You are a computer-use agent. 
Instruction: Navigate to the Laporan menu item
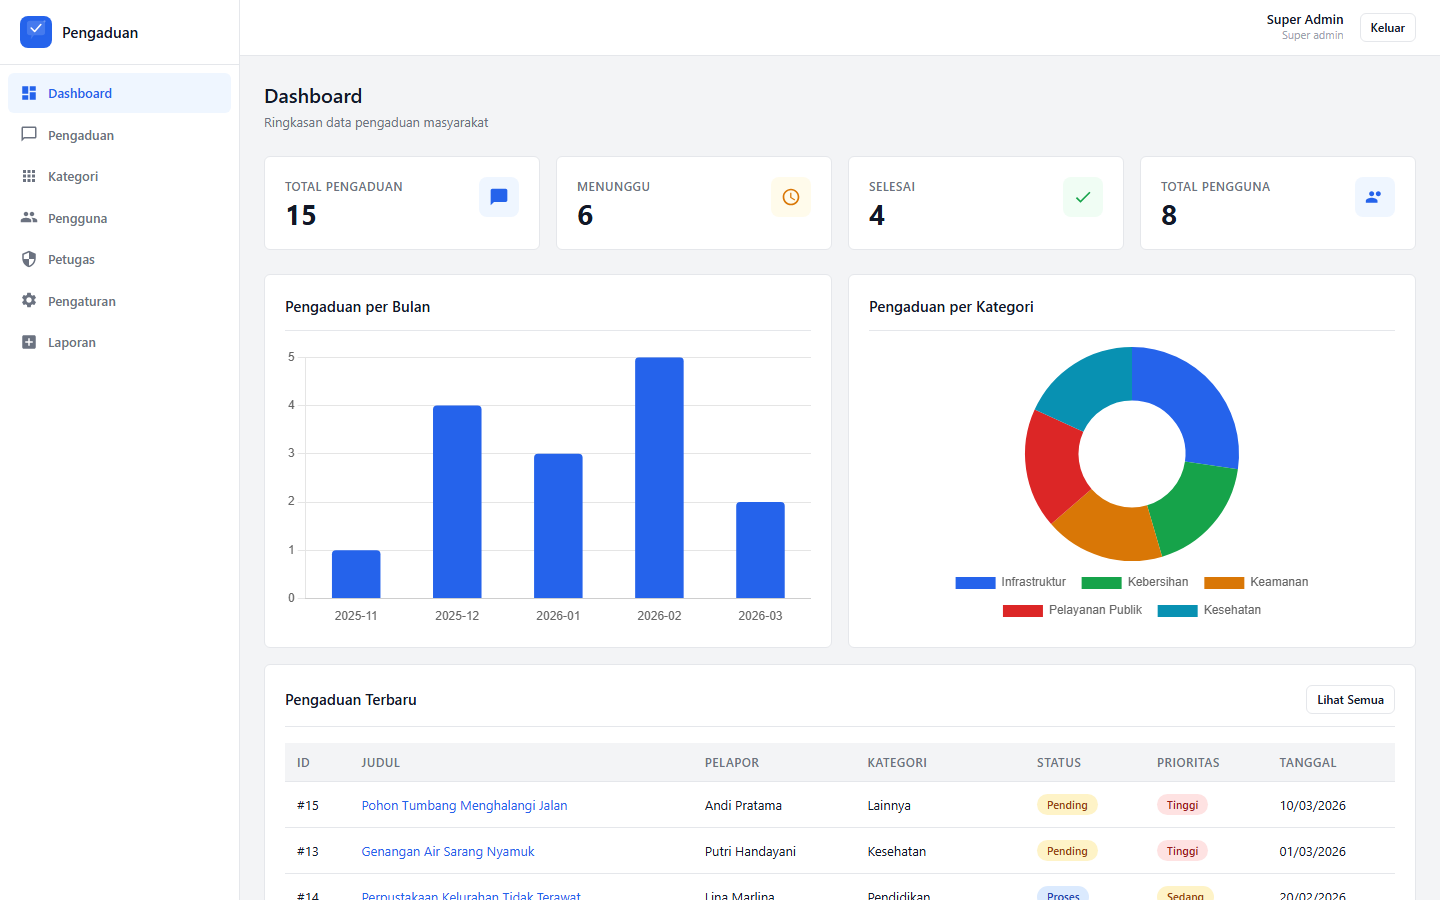coord(72,342)
